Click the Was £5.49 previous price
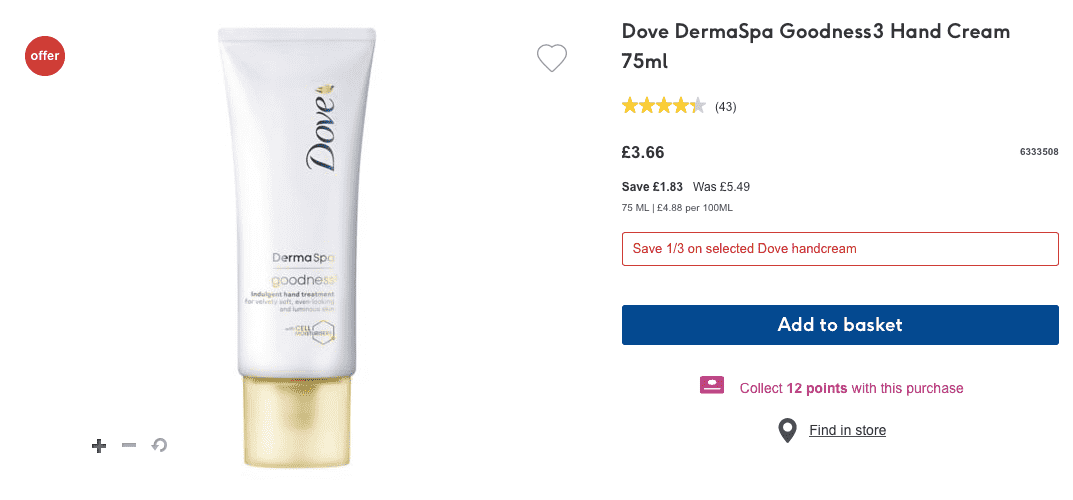The height and width of the screenshot is (500, 1073). (x=721, y=187)
